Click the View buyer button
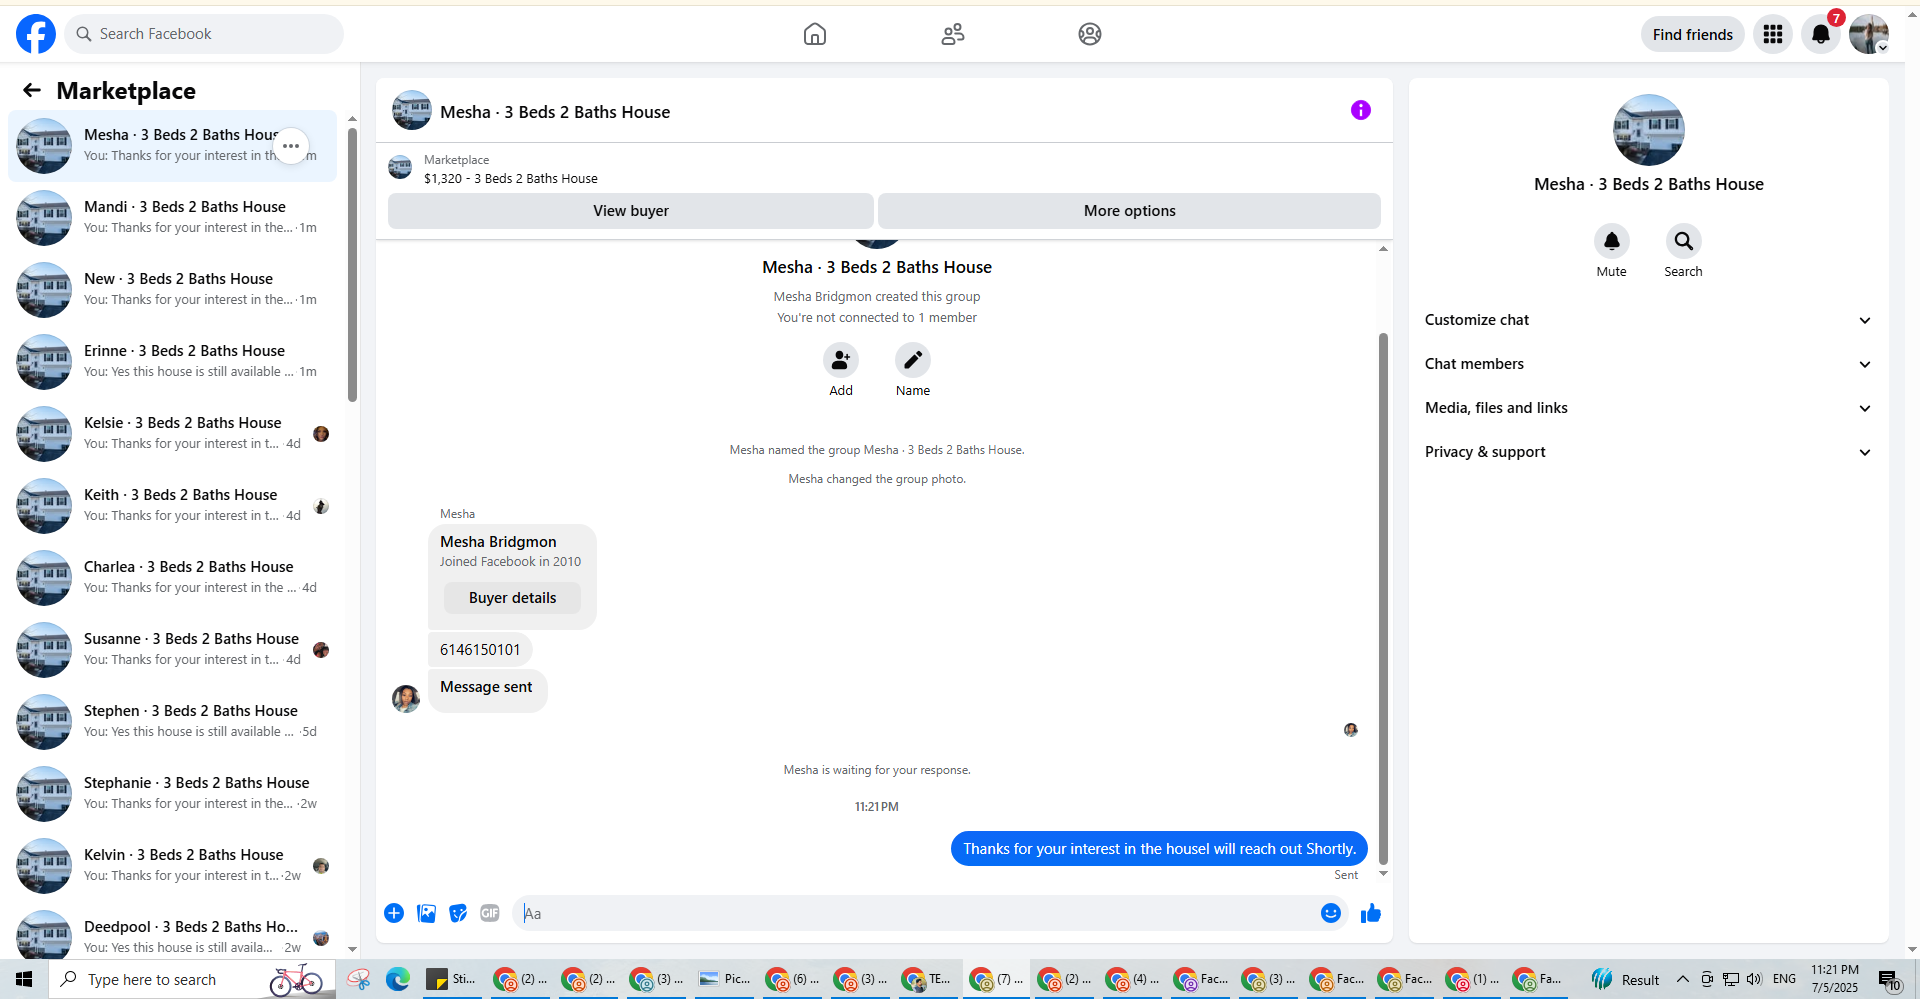This screenshot has width=1920, height=999. [631, 211]
